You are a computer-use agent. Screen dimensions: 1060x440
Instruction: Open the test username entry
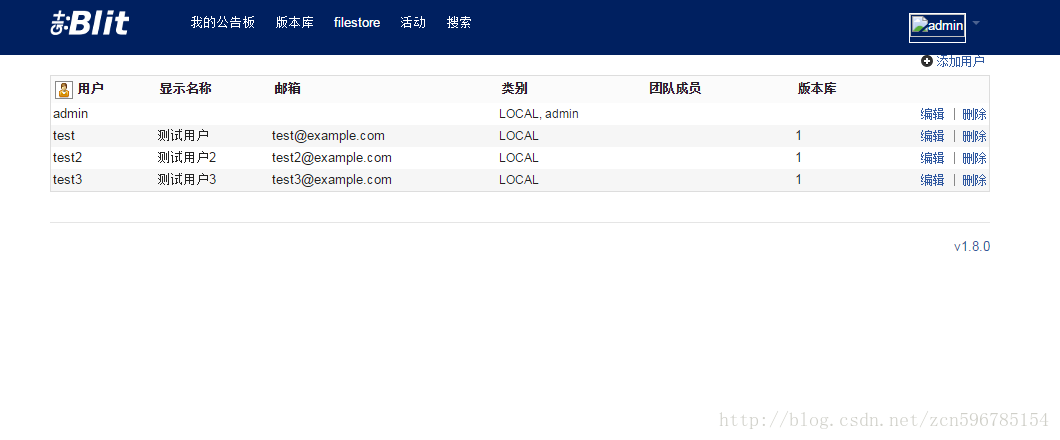point(64,135)
